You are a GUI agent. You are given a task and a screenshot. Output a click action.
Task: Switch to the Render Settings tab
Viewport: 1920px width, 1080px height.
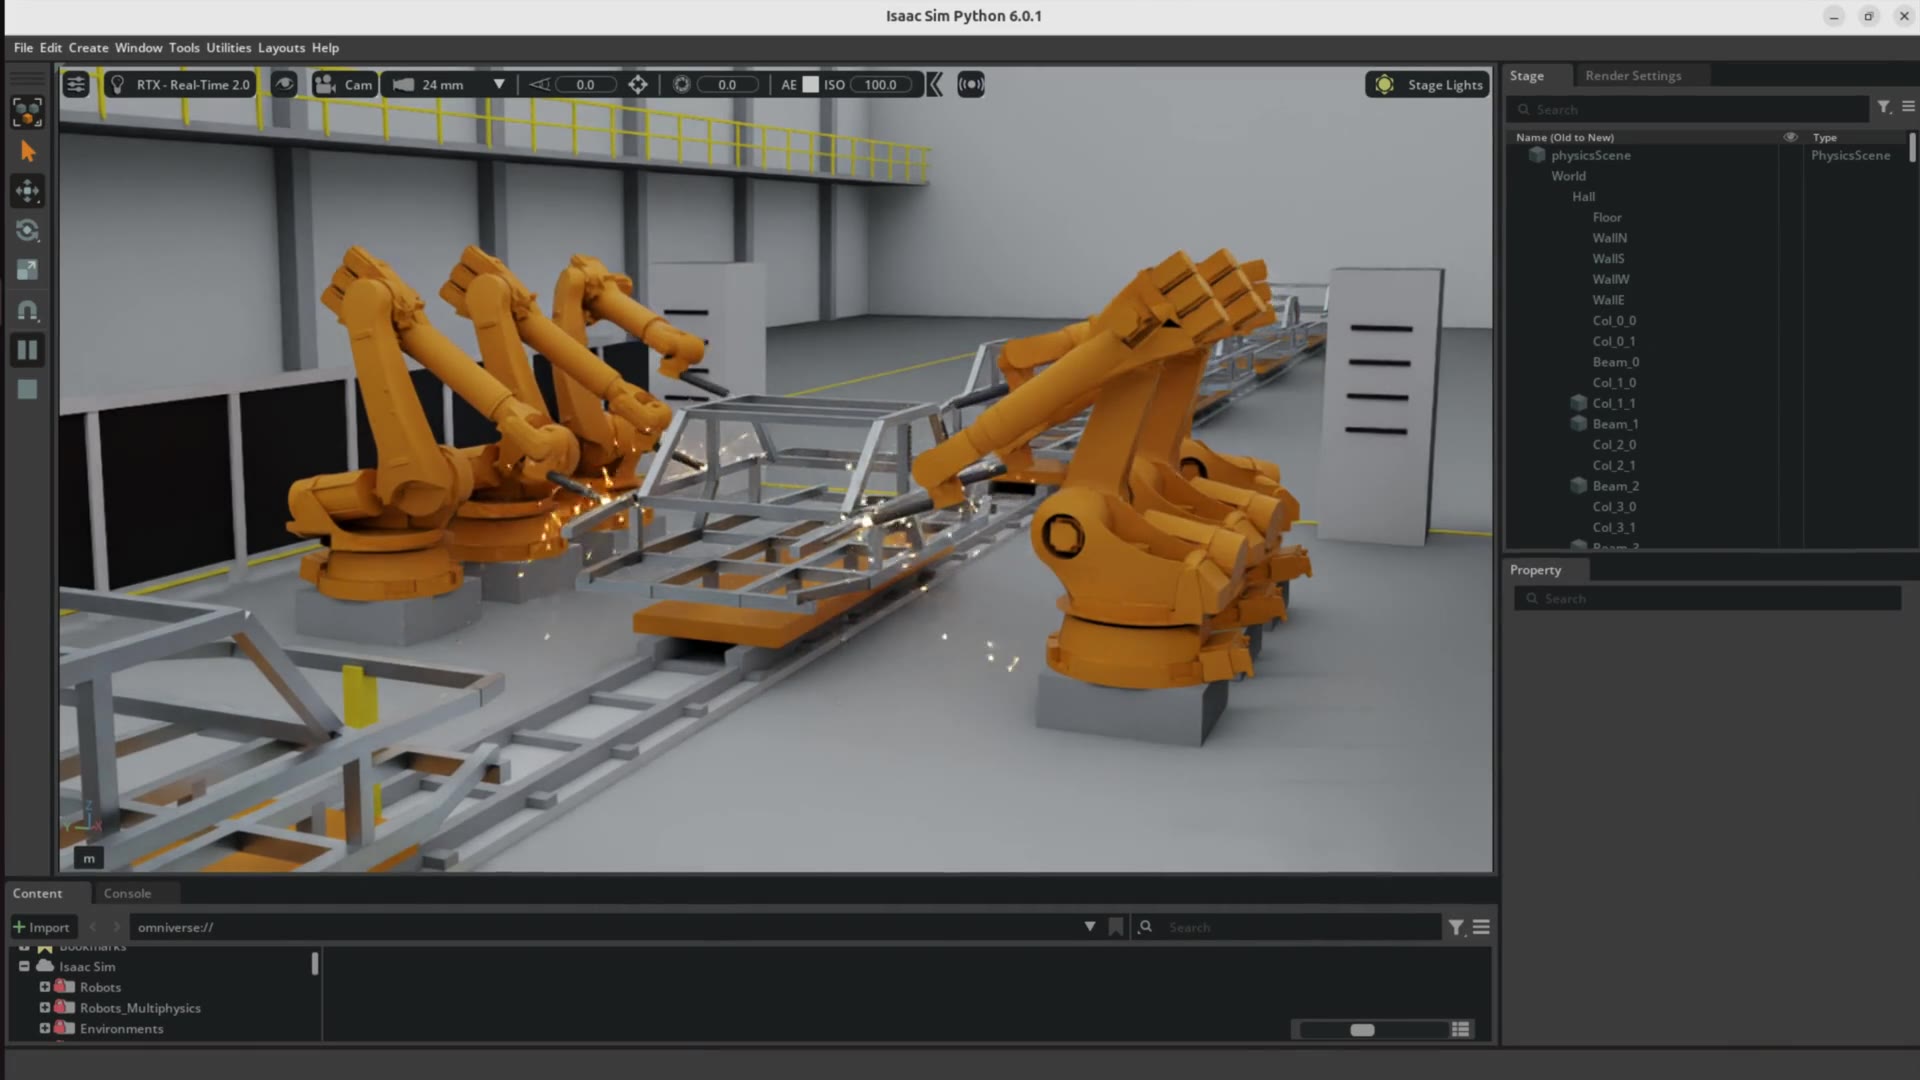tap(1633, 76)
